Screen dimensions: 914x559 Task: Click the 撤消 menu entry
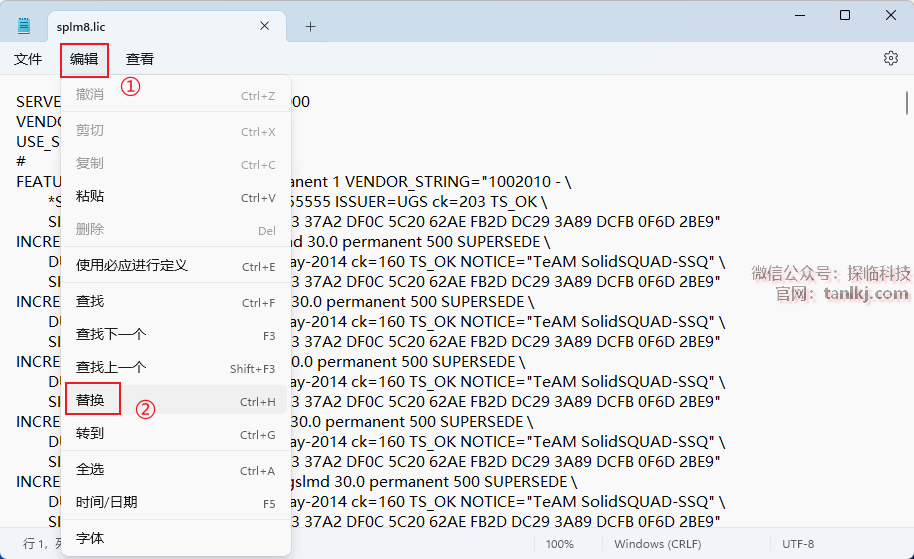click(x=175, y=94)
